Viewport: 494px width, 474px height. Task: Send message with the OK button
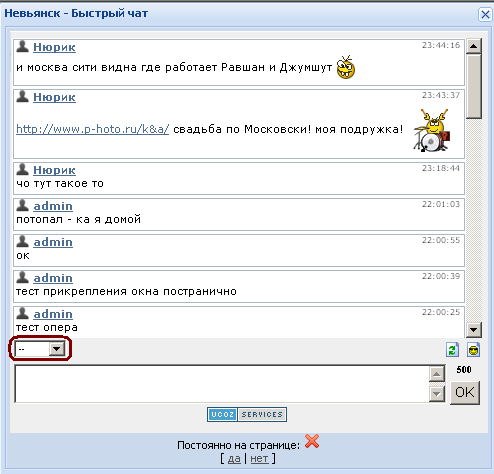pos(465,392)
